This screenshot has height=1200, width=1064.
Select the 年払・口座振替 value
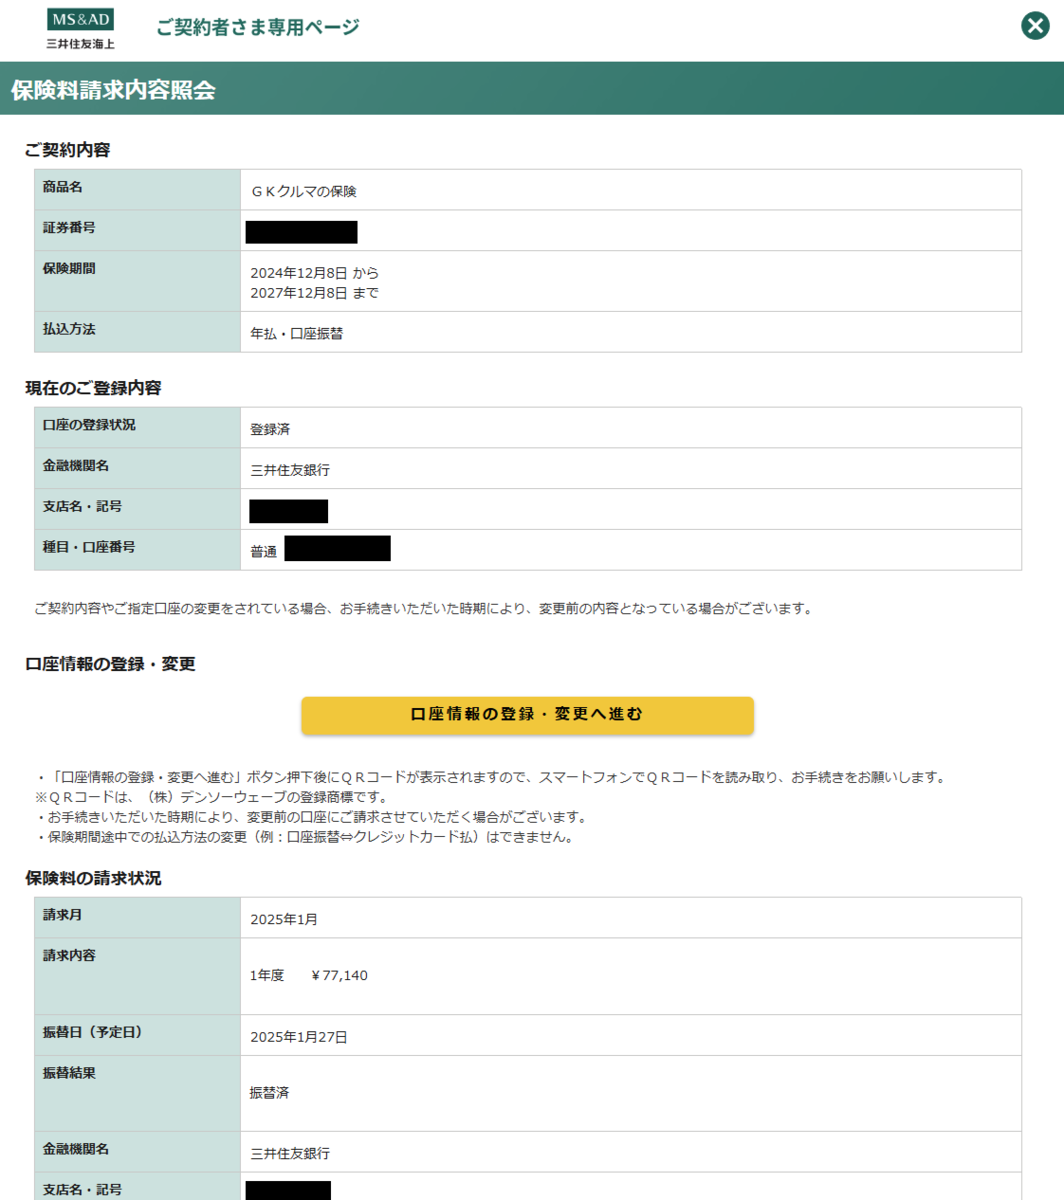coord(297,334)
